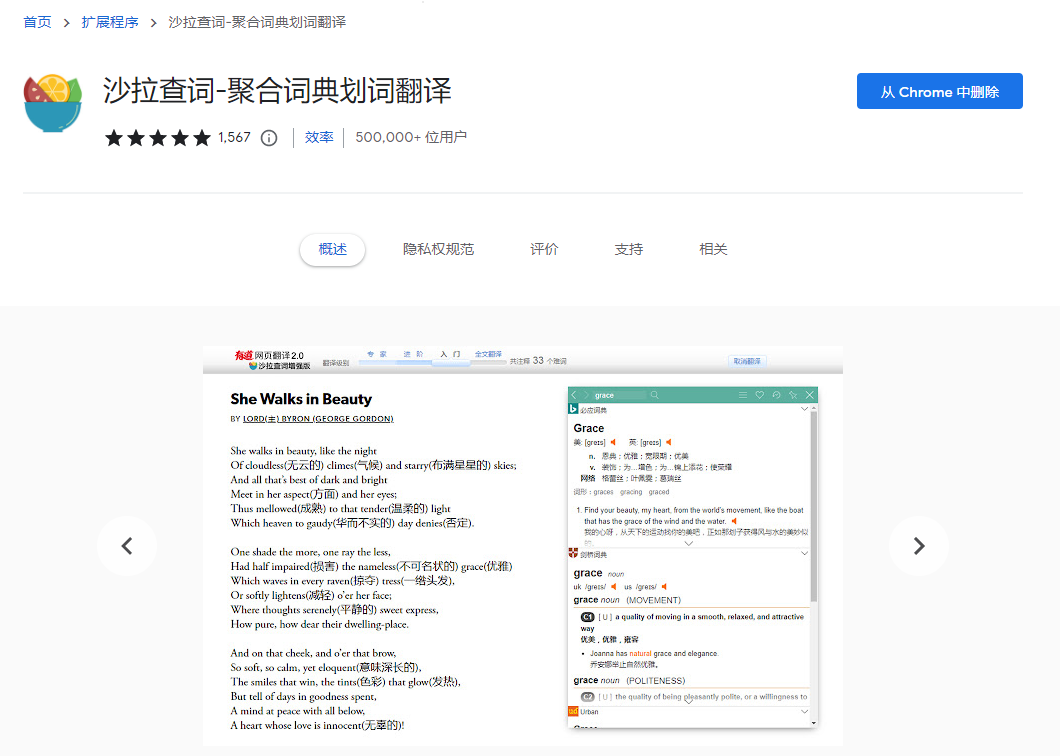Click the dictionary panel scrollbar
The height and width of the screenshot is (756, 1060).
(x=813, y=504)
